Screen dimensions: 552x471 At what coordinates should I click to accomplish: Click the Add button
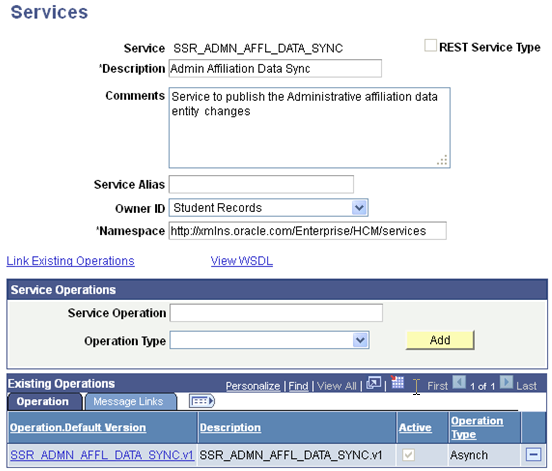[x=440, y=340]
